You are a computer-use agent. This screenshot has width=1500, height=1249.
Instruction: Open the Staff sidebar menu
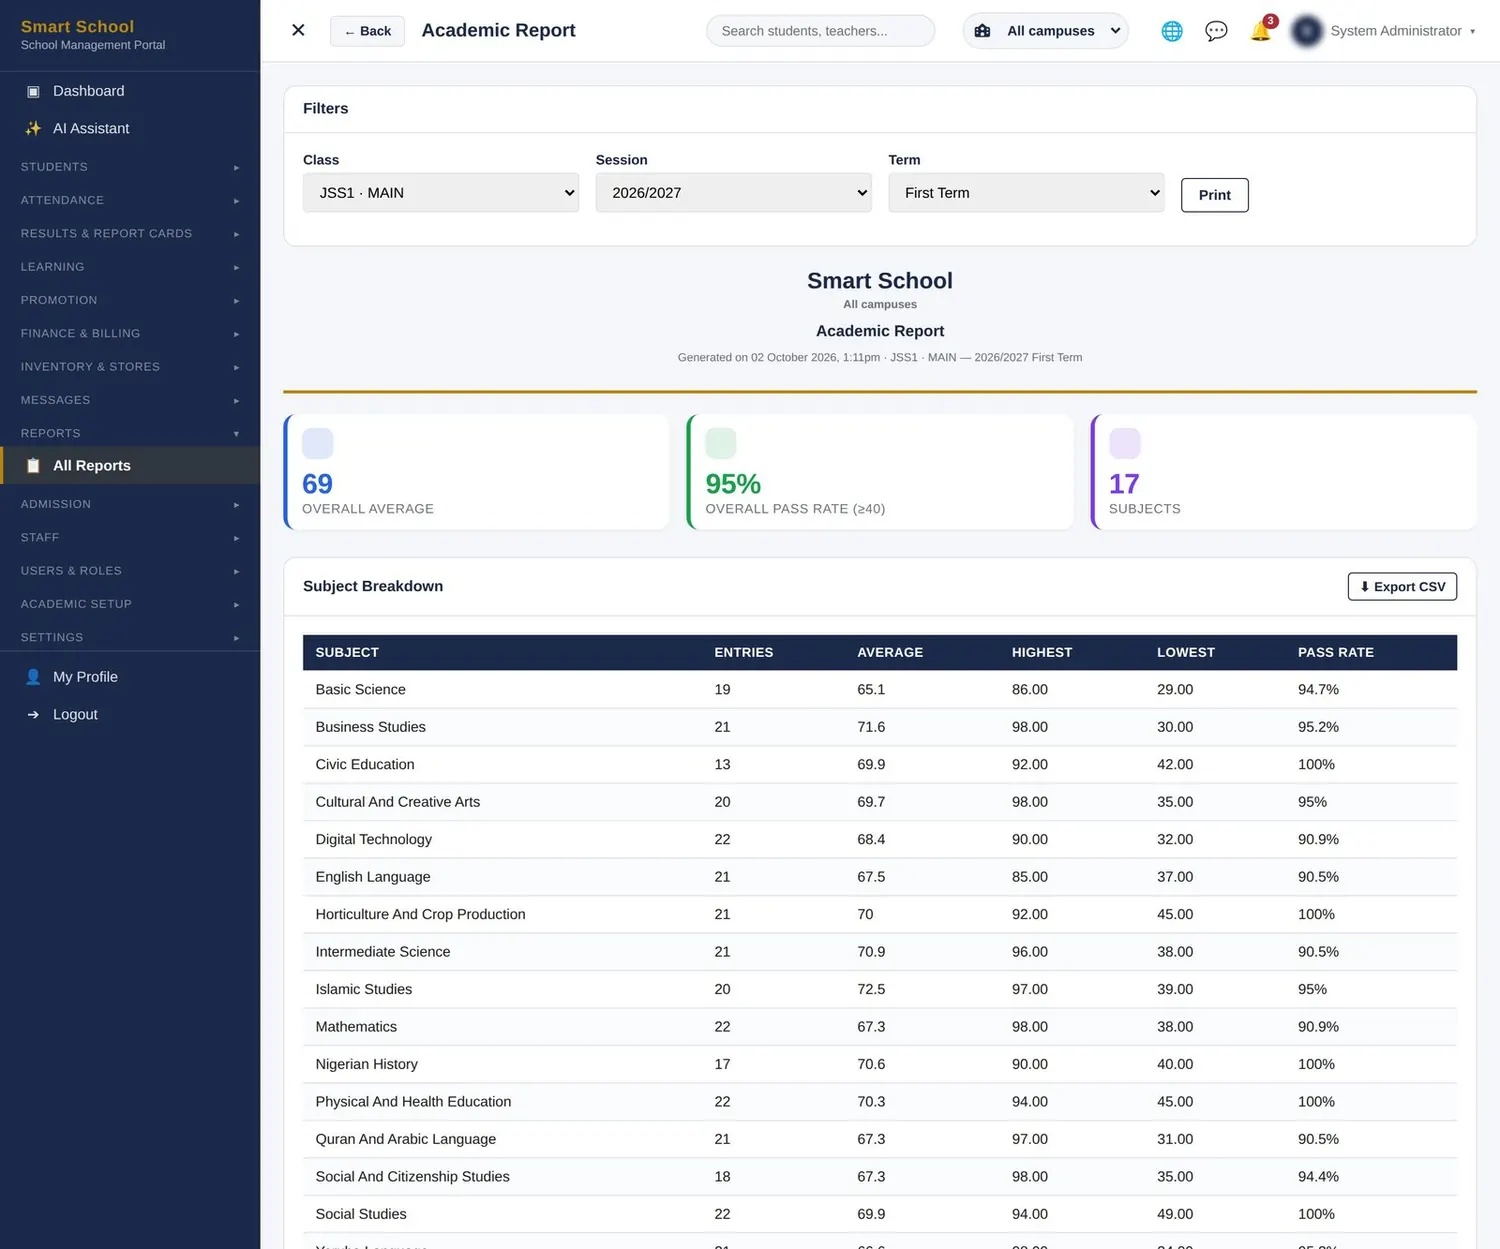coord(130,537)
